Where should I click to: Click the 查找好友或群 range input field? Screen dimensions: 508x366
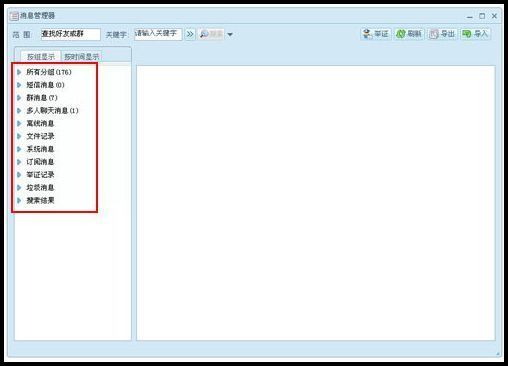click(71, 34)
